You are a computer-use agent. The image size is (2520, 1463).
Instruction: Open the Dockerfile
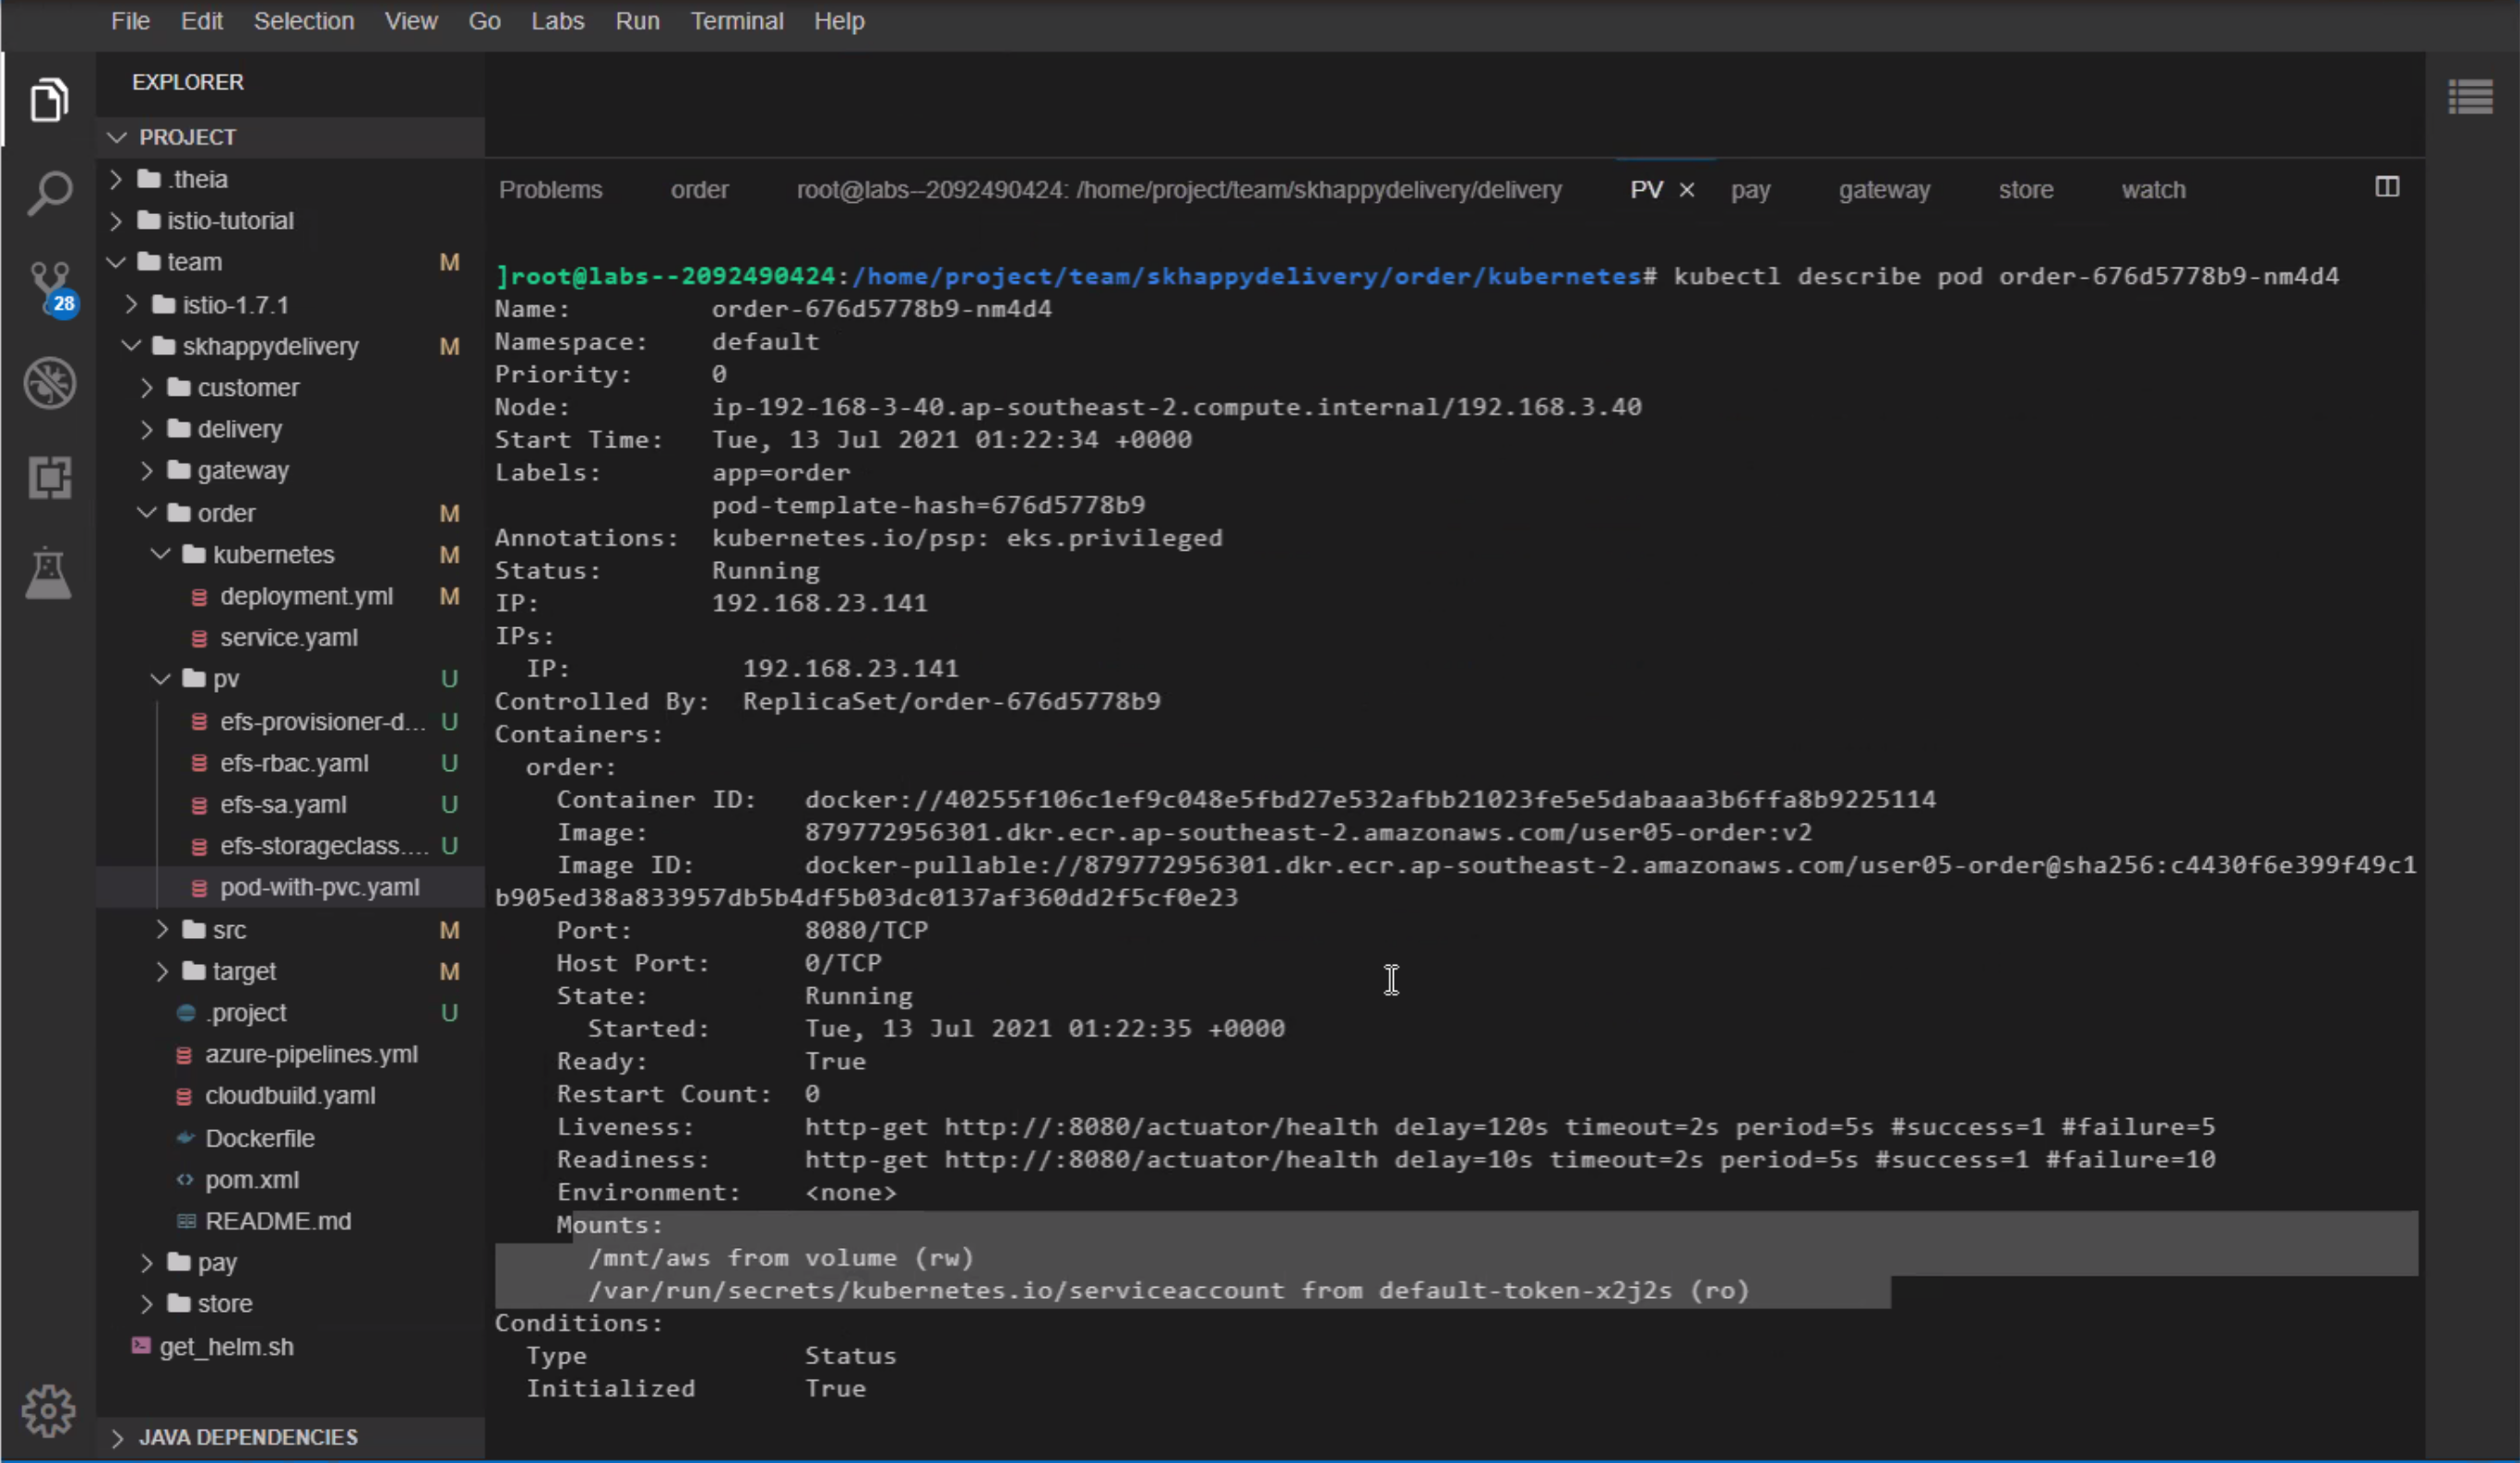(258, 1137)
